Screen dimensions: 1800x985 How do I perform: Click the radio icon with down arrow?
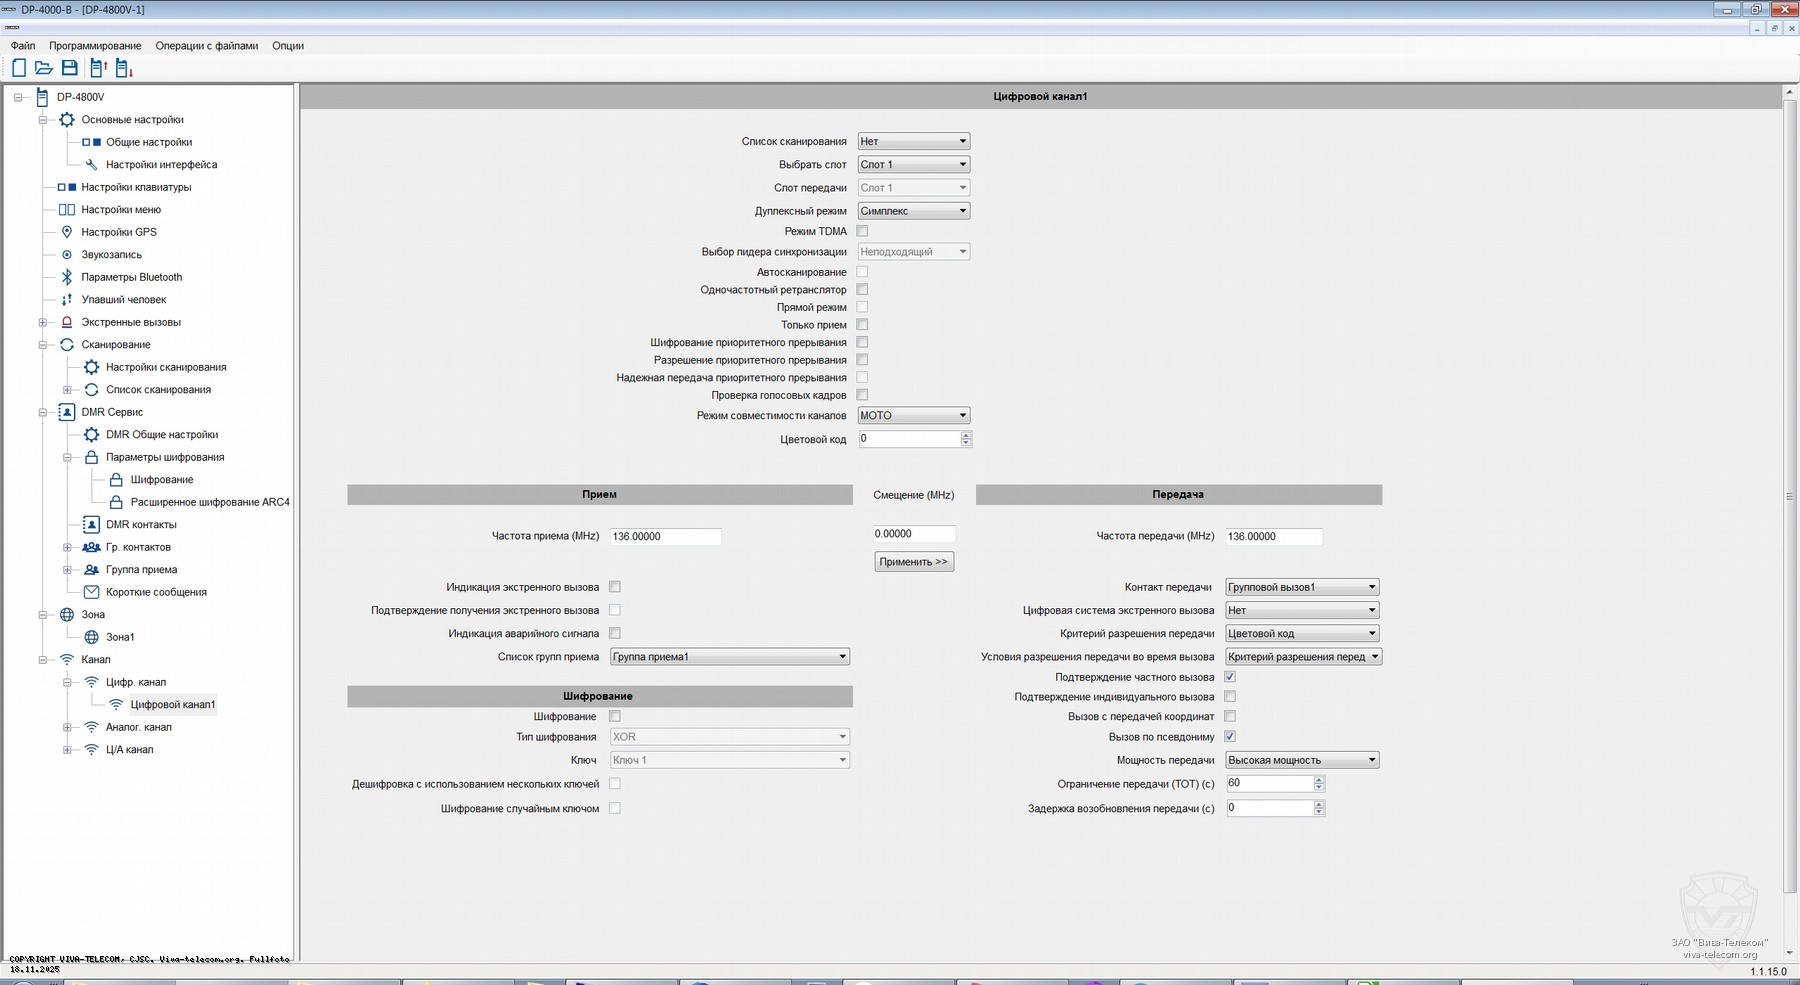(x=124, y=68)
